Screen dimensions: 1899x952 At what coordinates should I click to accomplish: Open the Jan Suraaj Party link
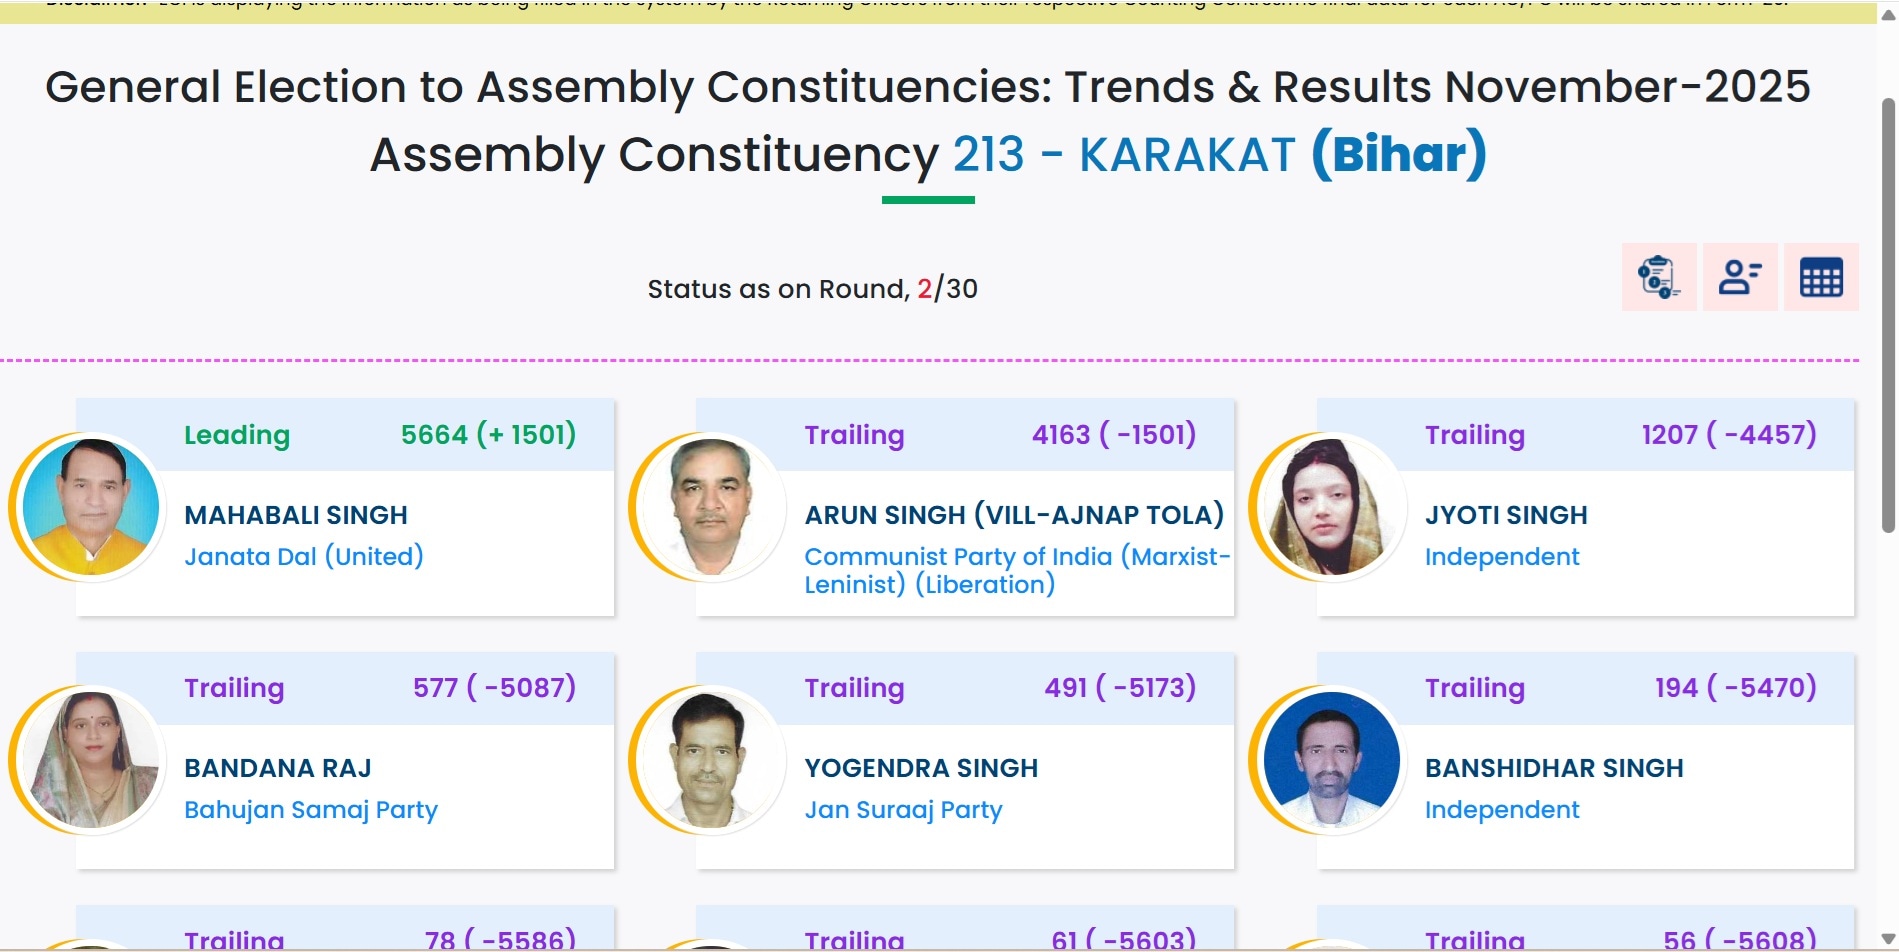click(903, 809)
